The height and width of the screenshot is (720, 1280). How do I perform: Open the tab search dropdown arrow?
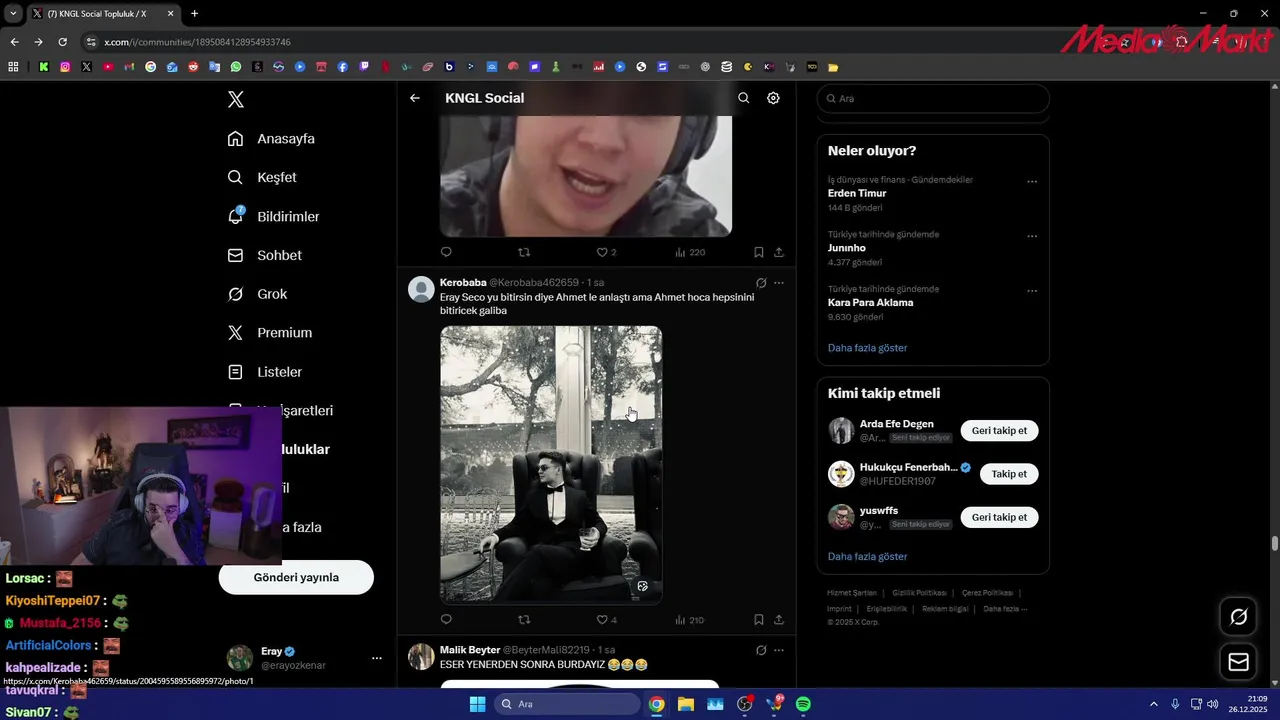click(11, 13)
